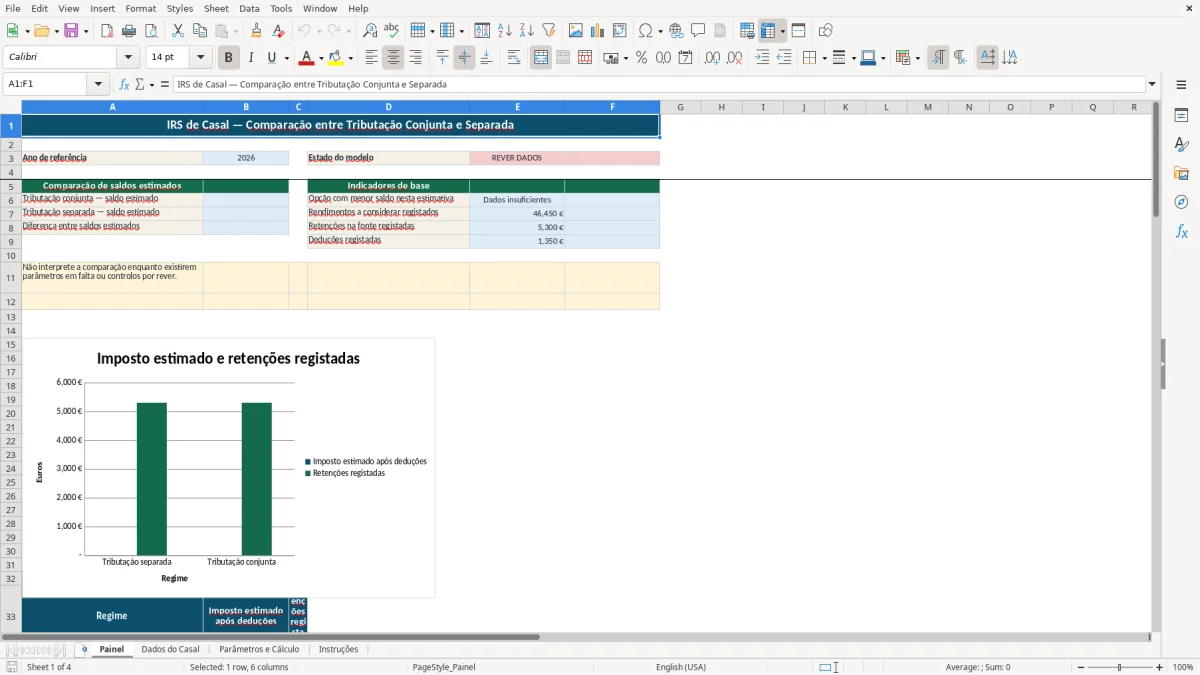1200x675 pixels.
Task: Expand the Name Box dropdown
Action: (x=98, y=84)
